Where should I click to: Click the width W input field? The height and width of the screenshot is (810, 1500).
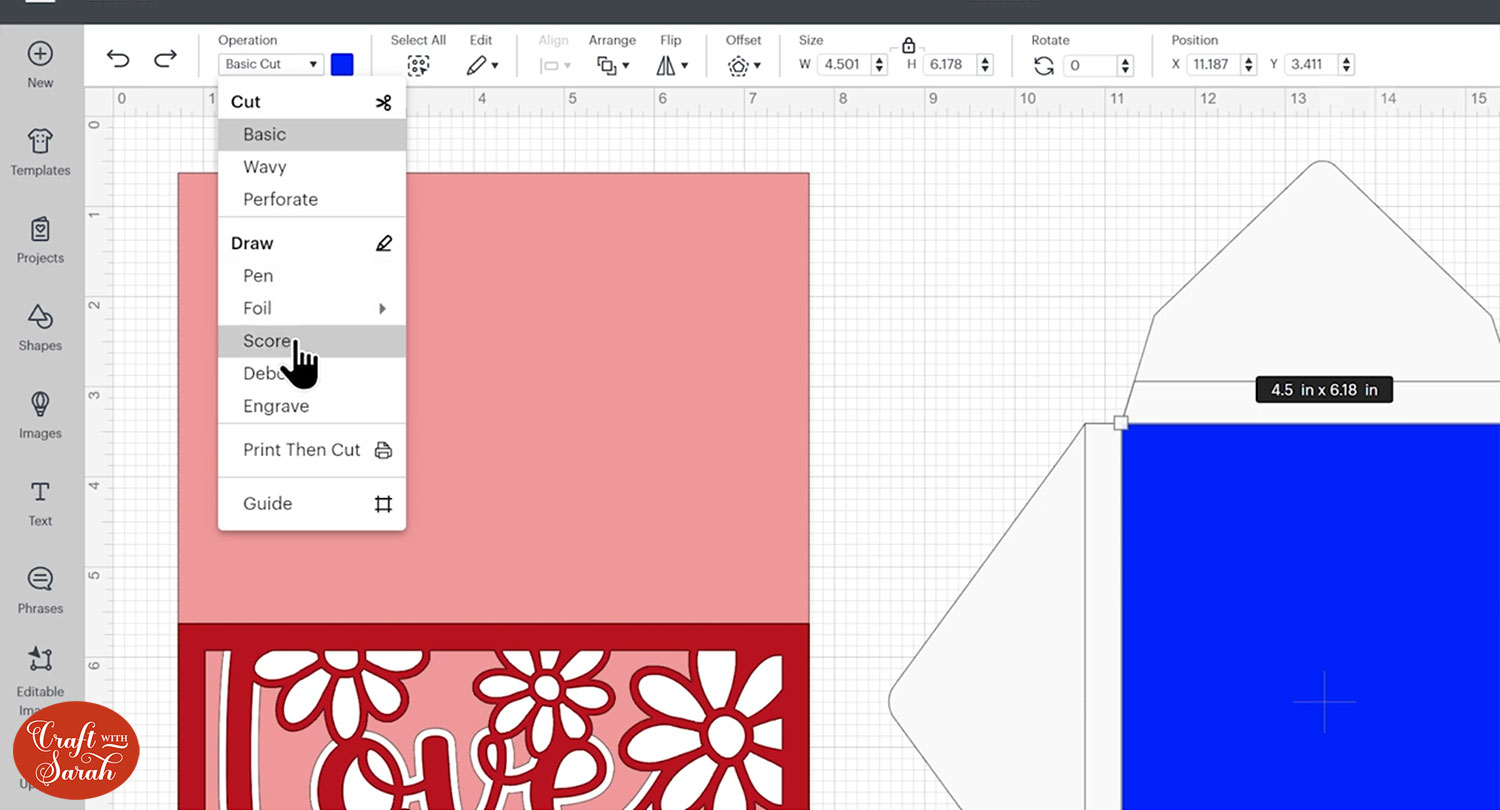tap(844, 64)
